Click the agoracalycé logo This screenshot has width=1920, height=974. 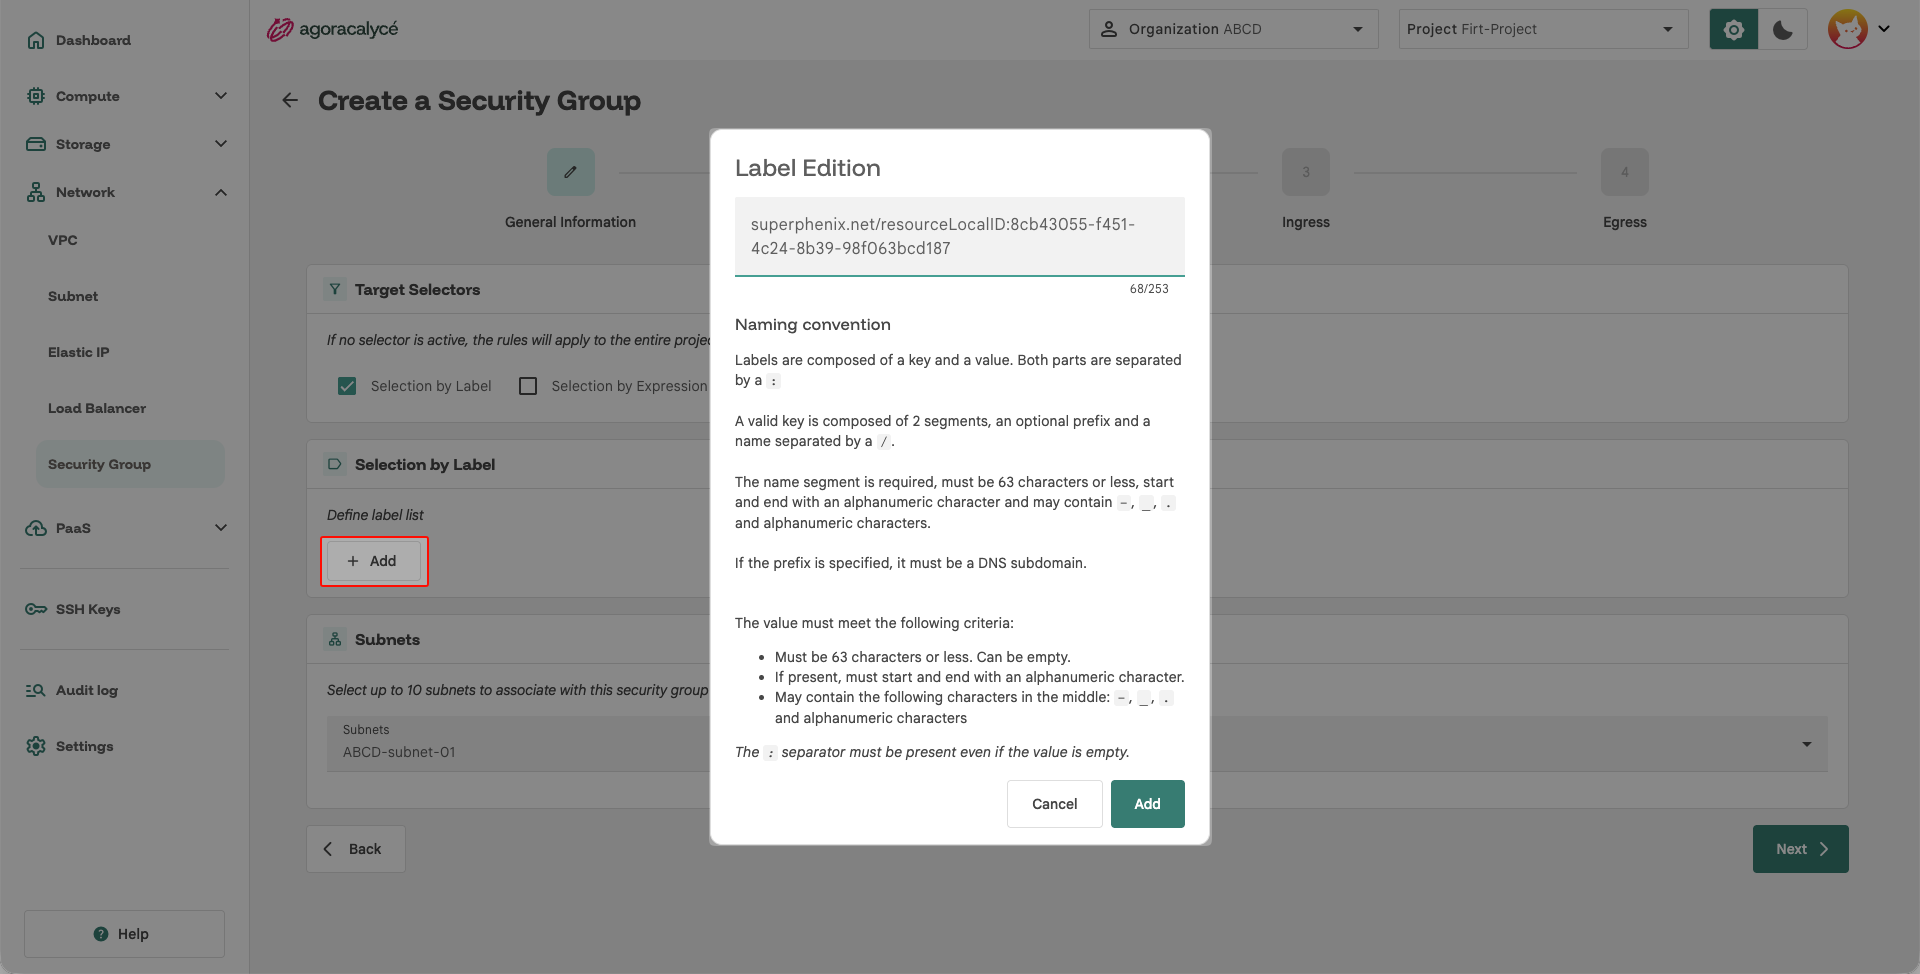333,30
